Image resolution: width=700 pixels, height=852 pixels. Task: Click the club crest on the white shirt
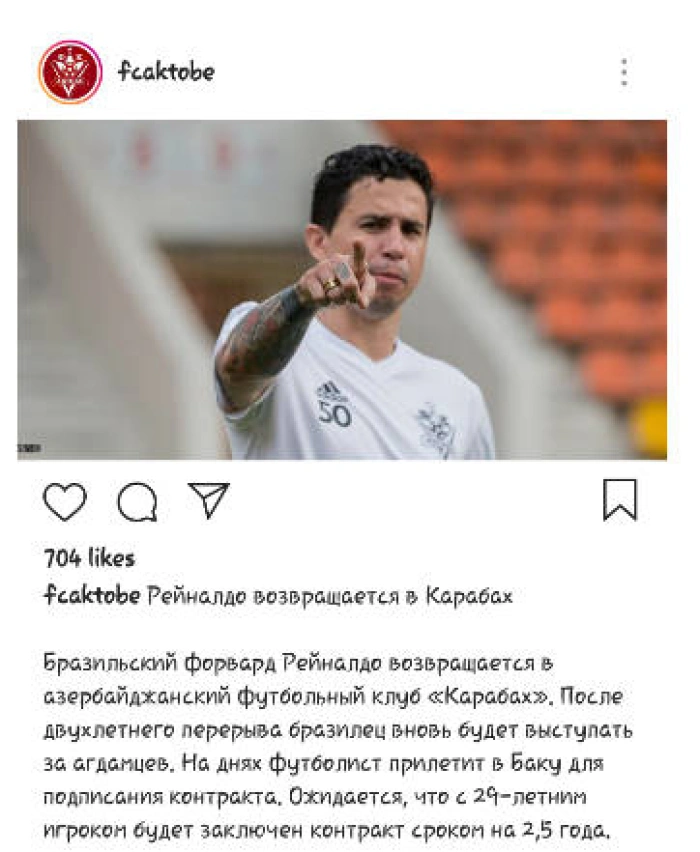434,429
